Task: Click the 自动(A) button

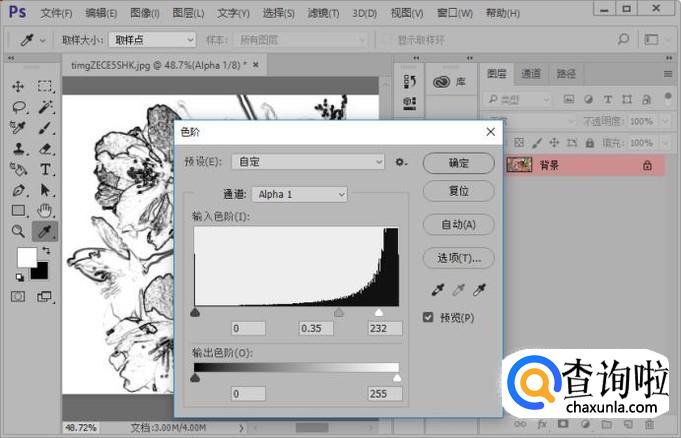Action: click(x=458, y=224)
